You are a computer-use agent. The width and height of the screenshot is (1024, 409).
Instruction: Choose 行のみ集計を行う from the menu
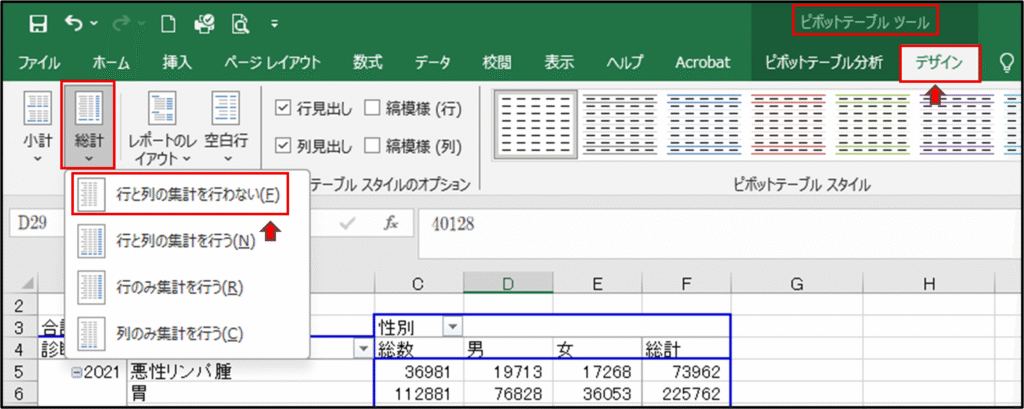(179, 286)
